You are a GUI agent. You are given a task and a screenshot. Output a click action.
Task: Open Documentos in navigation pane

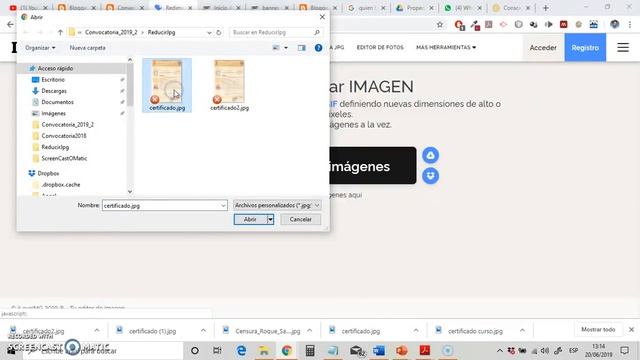tap(58, 102)
